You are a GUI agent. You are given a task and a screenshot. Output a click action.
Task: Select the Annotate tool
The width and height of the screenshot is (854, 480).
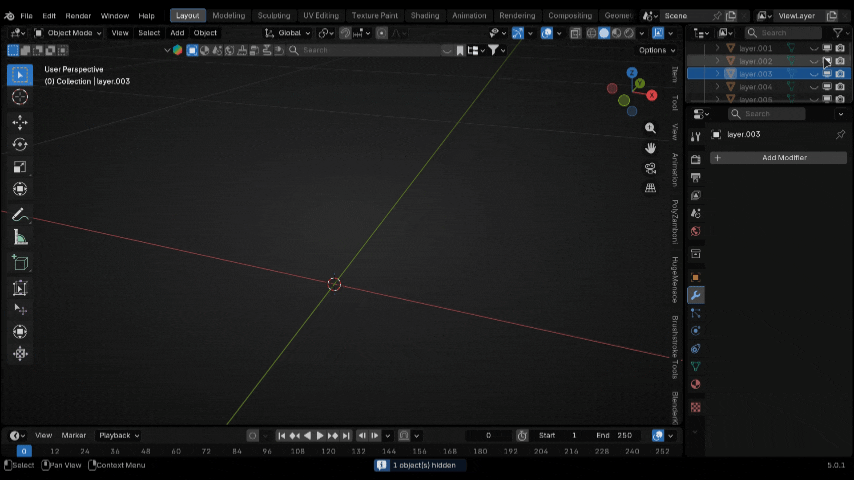pyautogui.click(x=20, y=215)
